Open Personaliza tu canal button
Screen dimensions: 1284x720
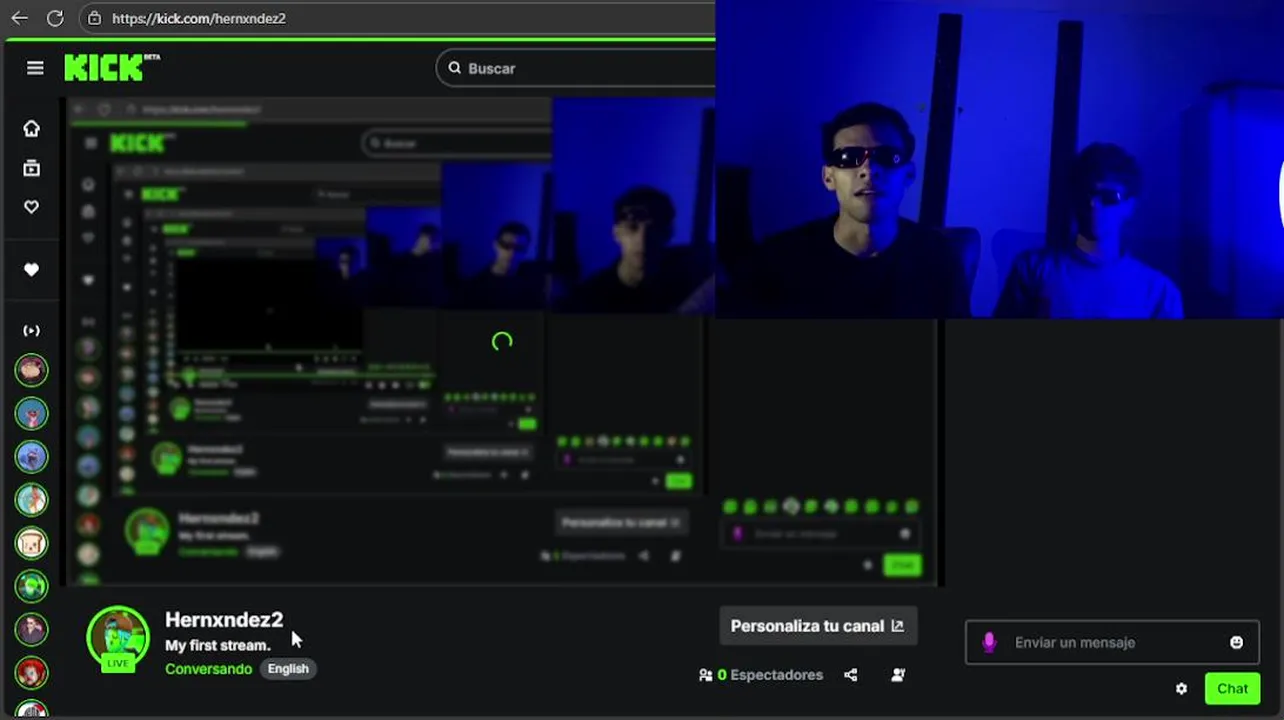[x=818, y=626]
